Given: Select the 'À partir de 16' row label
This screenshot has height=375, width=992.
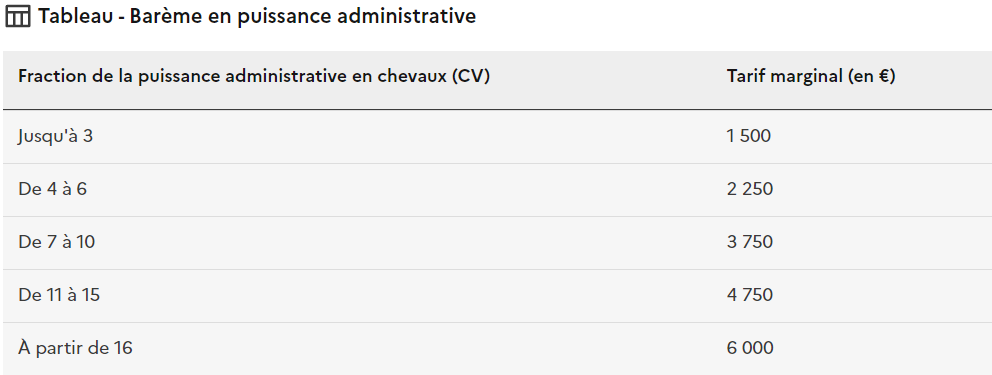Looking at the screenshot, I should tap(75, 348).
